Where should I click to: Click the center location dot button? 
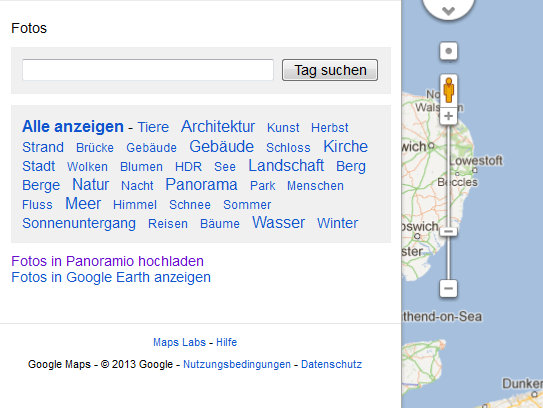(x=448, y=51)
